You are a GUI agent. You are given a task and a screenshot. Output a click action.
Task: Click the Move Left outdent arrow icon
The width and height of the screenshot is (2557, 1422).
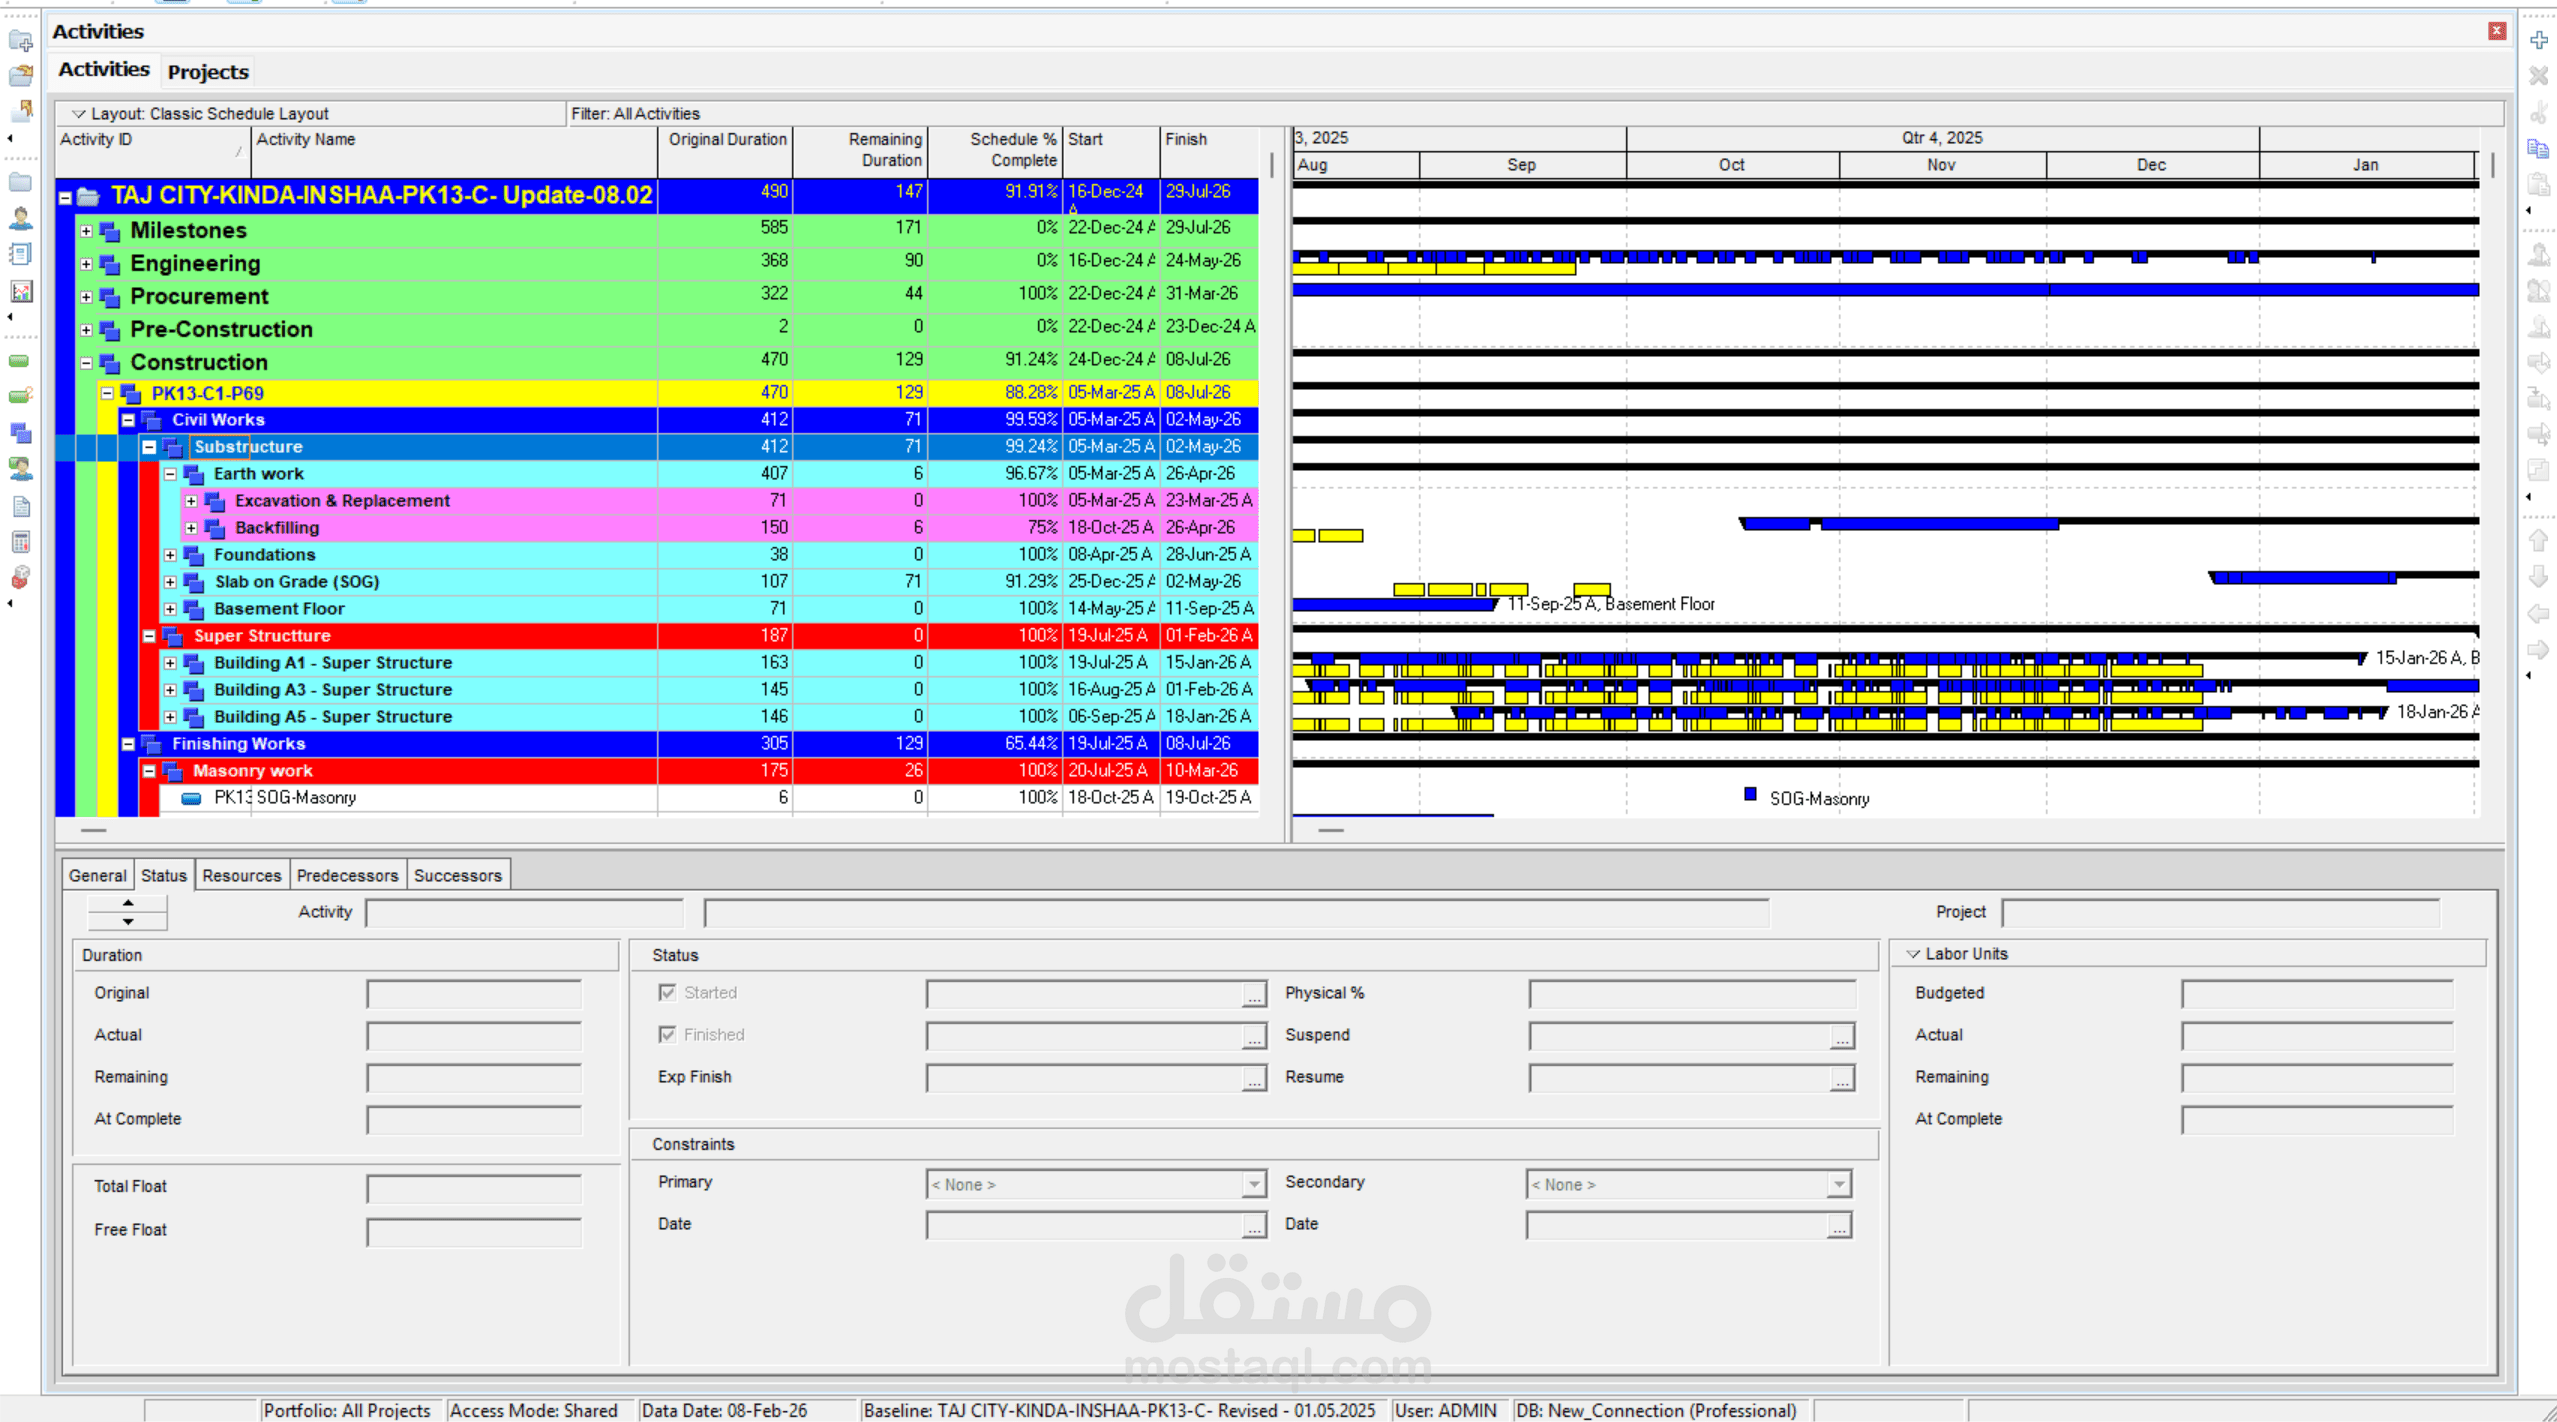[x=2539, y=613]
